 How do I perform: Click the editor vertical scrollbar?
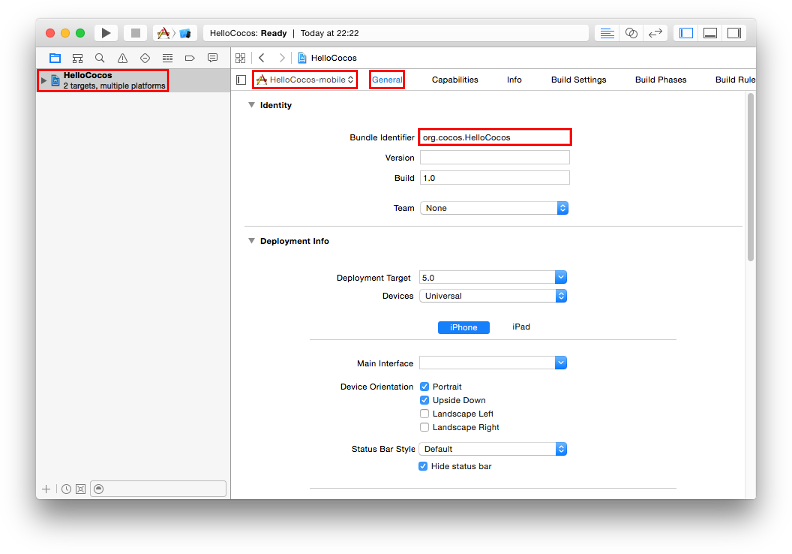(751, 177)
